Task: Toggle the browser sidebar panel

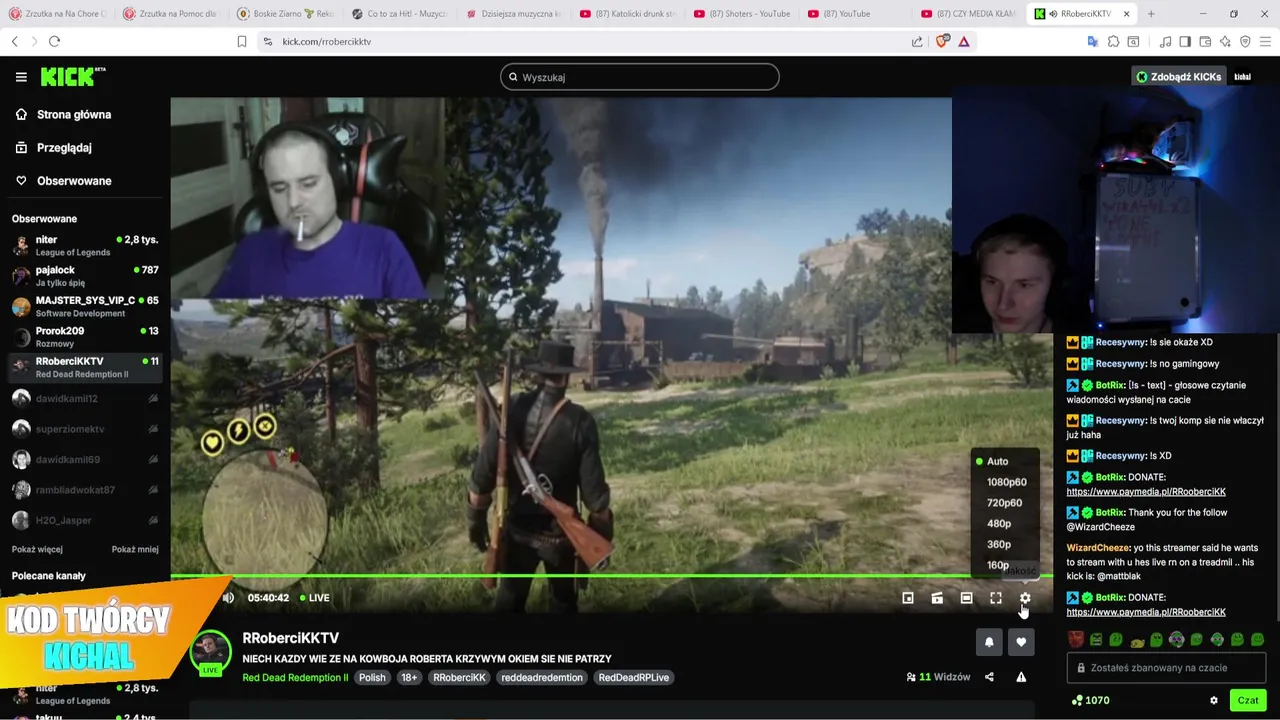Action: click(1185, 41)
